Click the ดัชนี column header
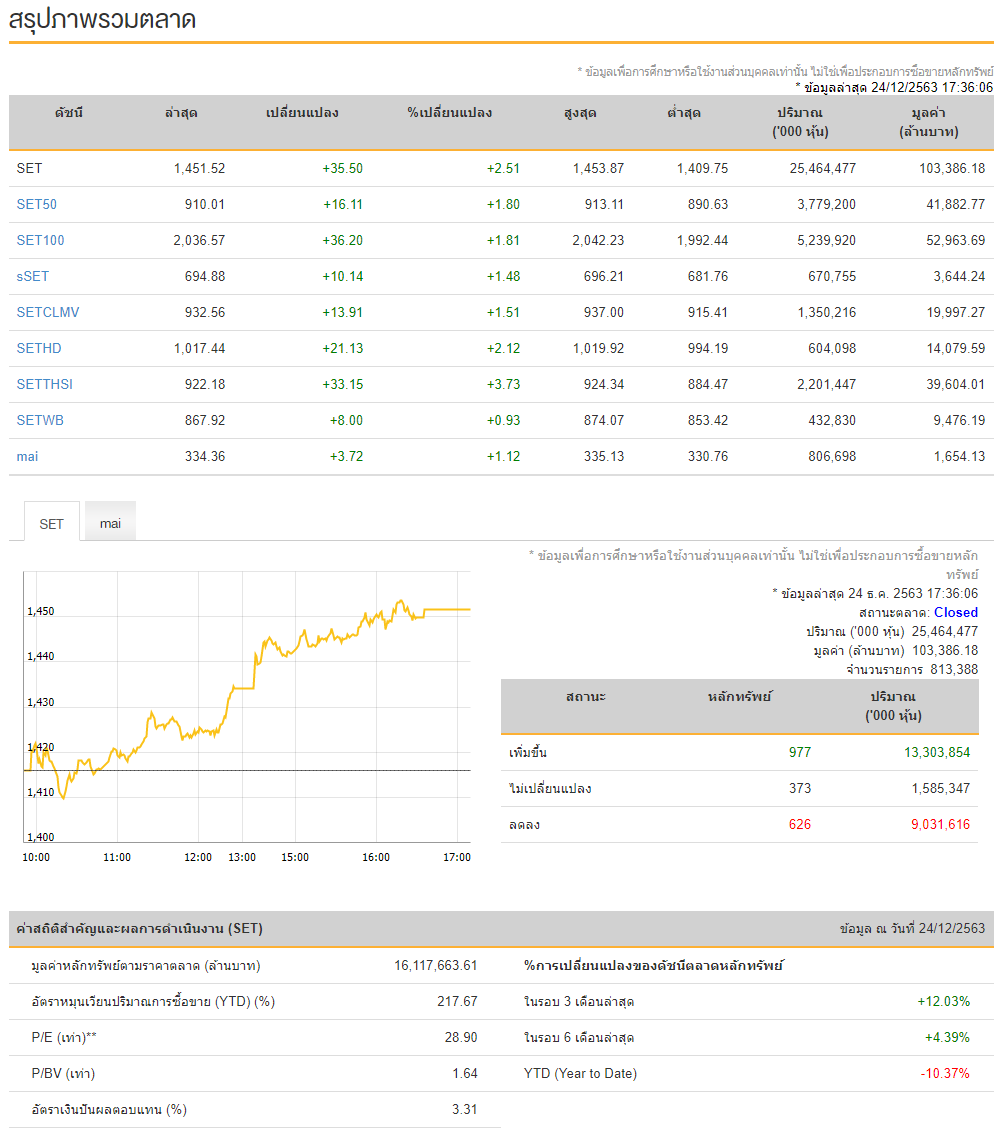Image resolution: width=999 pixels, height=1131 pixels. point(69,113)
